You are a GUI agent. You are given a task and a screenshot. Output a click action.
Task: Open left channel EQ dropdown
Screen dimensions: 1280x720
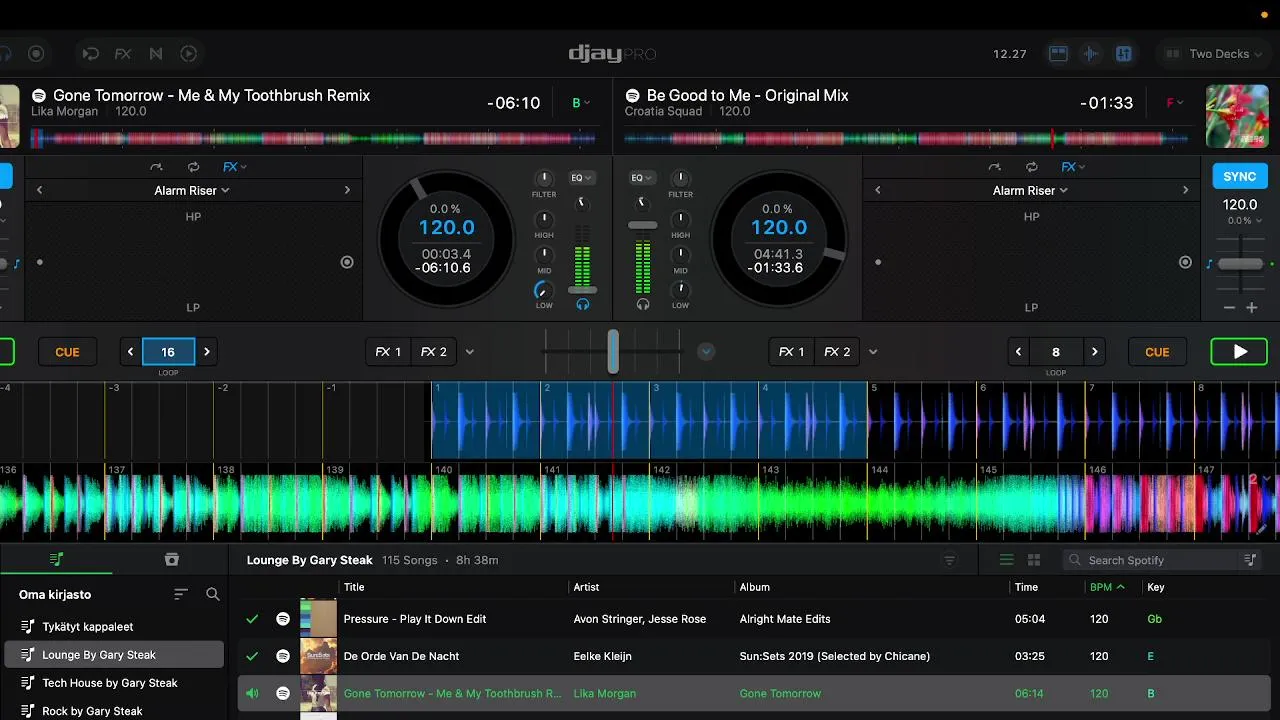581,178
